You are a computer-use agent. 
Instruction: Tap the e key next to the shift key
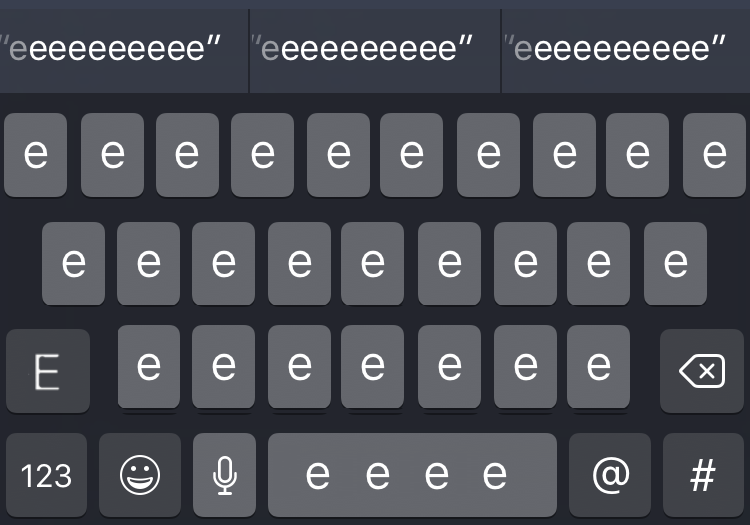point(149,367)
